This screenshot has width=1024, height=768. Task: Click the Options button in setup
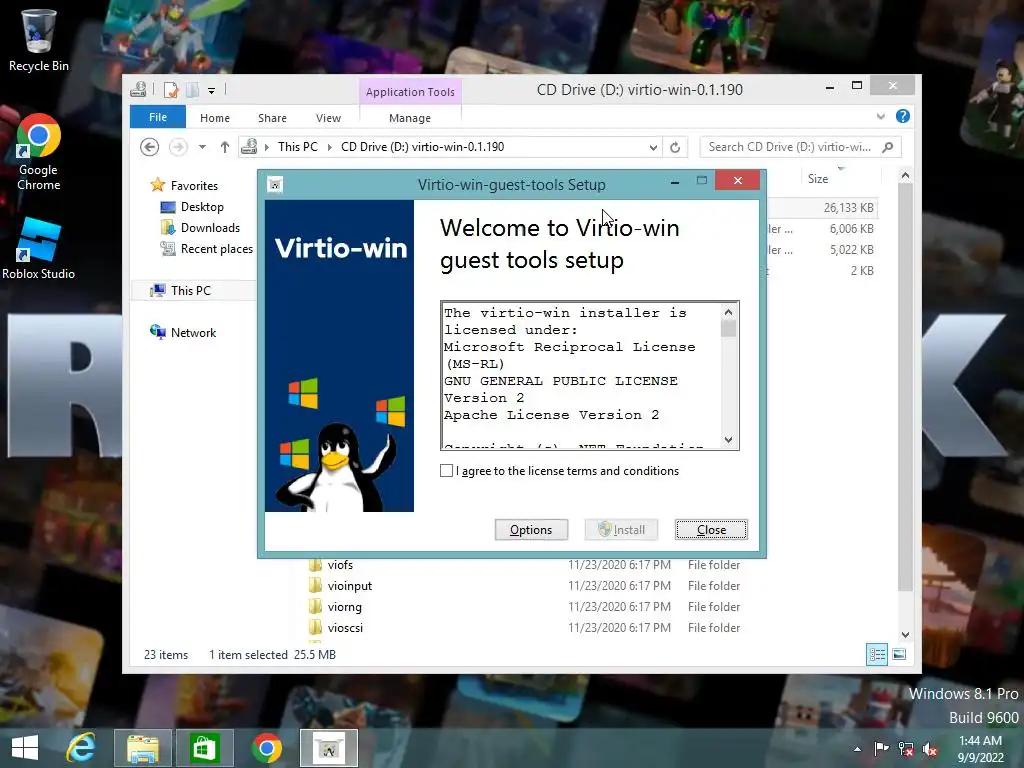pyautogui.click(x=531, y=530)
